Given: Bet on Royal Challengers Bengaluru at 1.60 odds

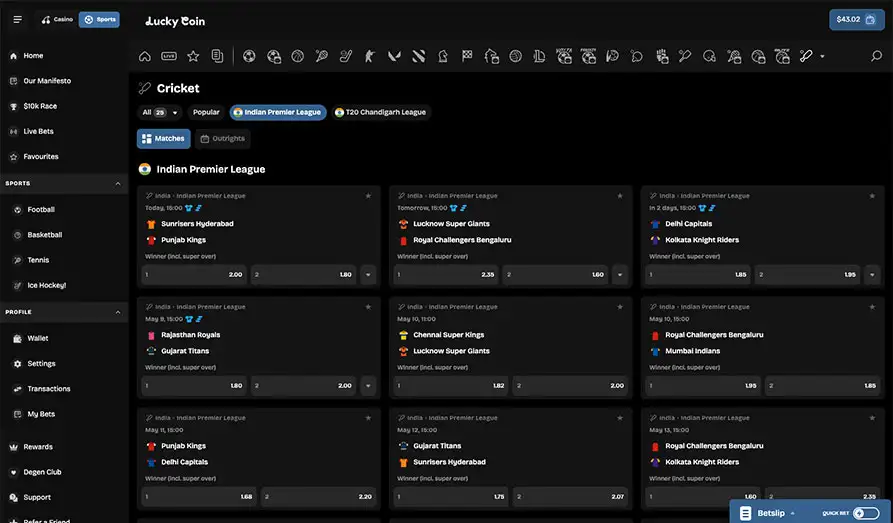Looking at the screenshot, I should pyautogui.click(x=555, y=275).
